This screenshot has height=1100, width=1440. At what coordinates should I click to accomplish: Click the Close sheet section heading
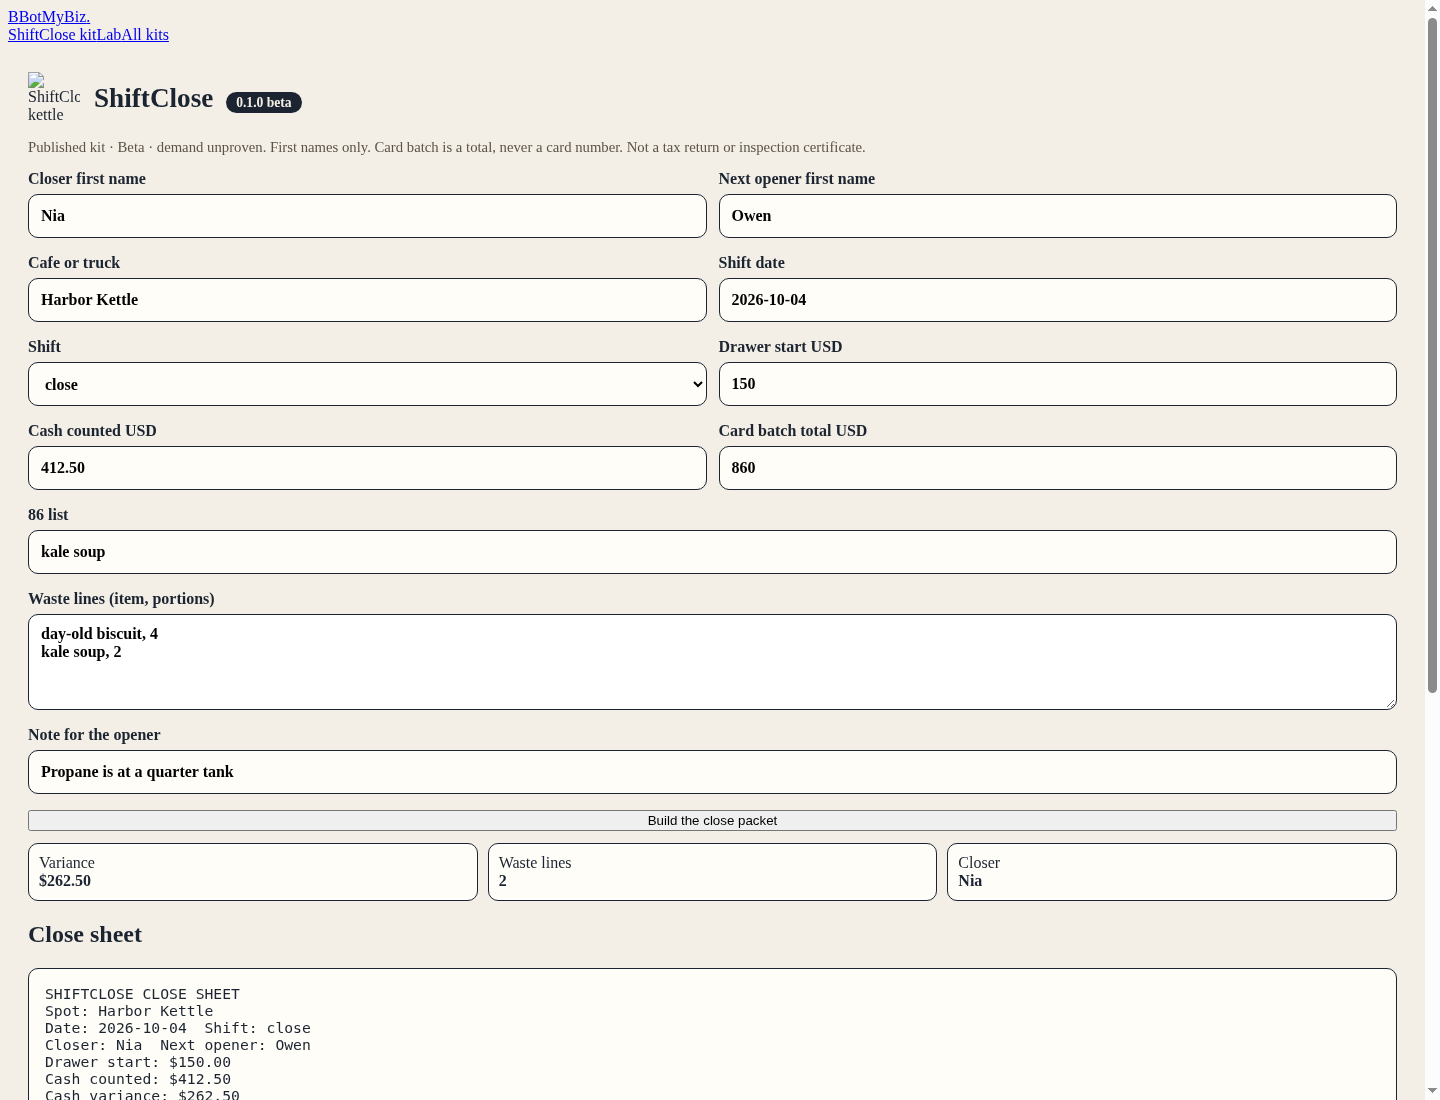pyautogui.click(x=85, y=934)
